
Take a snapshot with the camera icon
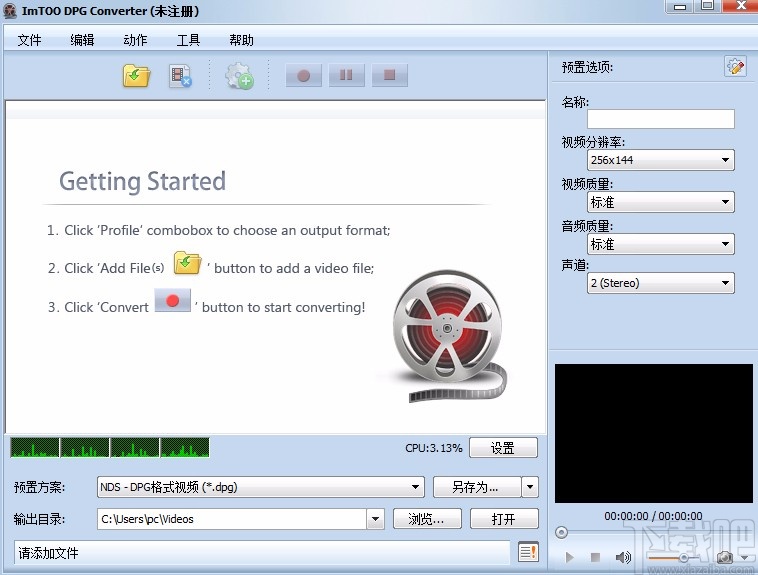tap(724, 557)
